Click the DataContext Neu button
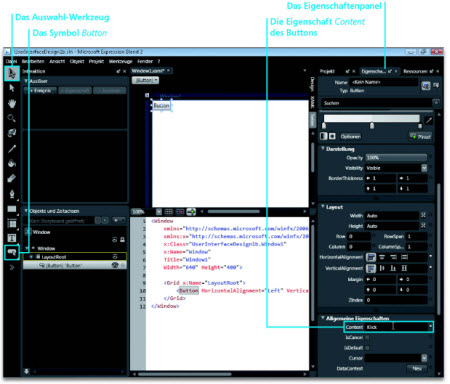Image resolution: width=450 pixels, height=384 pixels. click(x=417, y=368)
